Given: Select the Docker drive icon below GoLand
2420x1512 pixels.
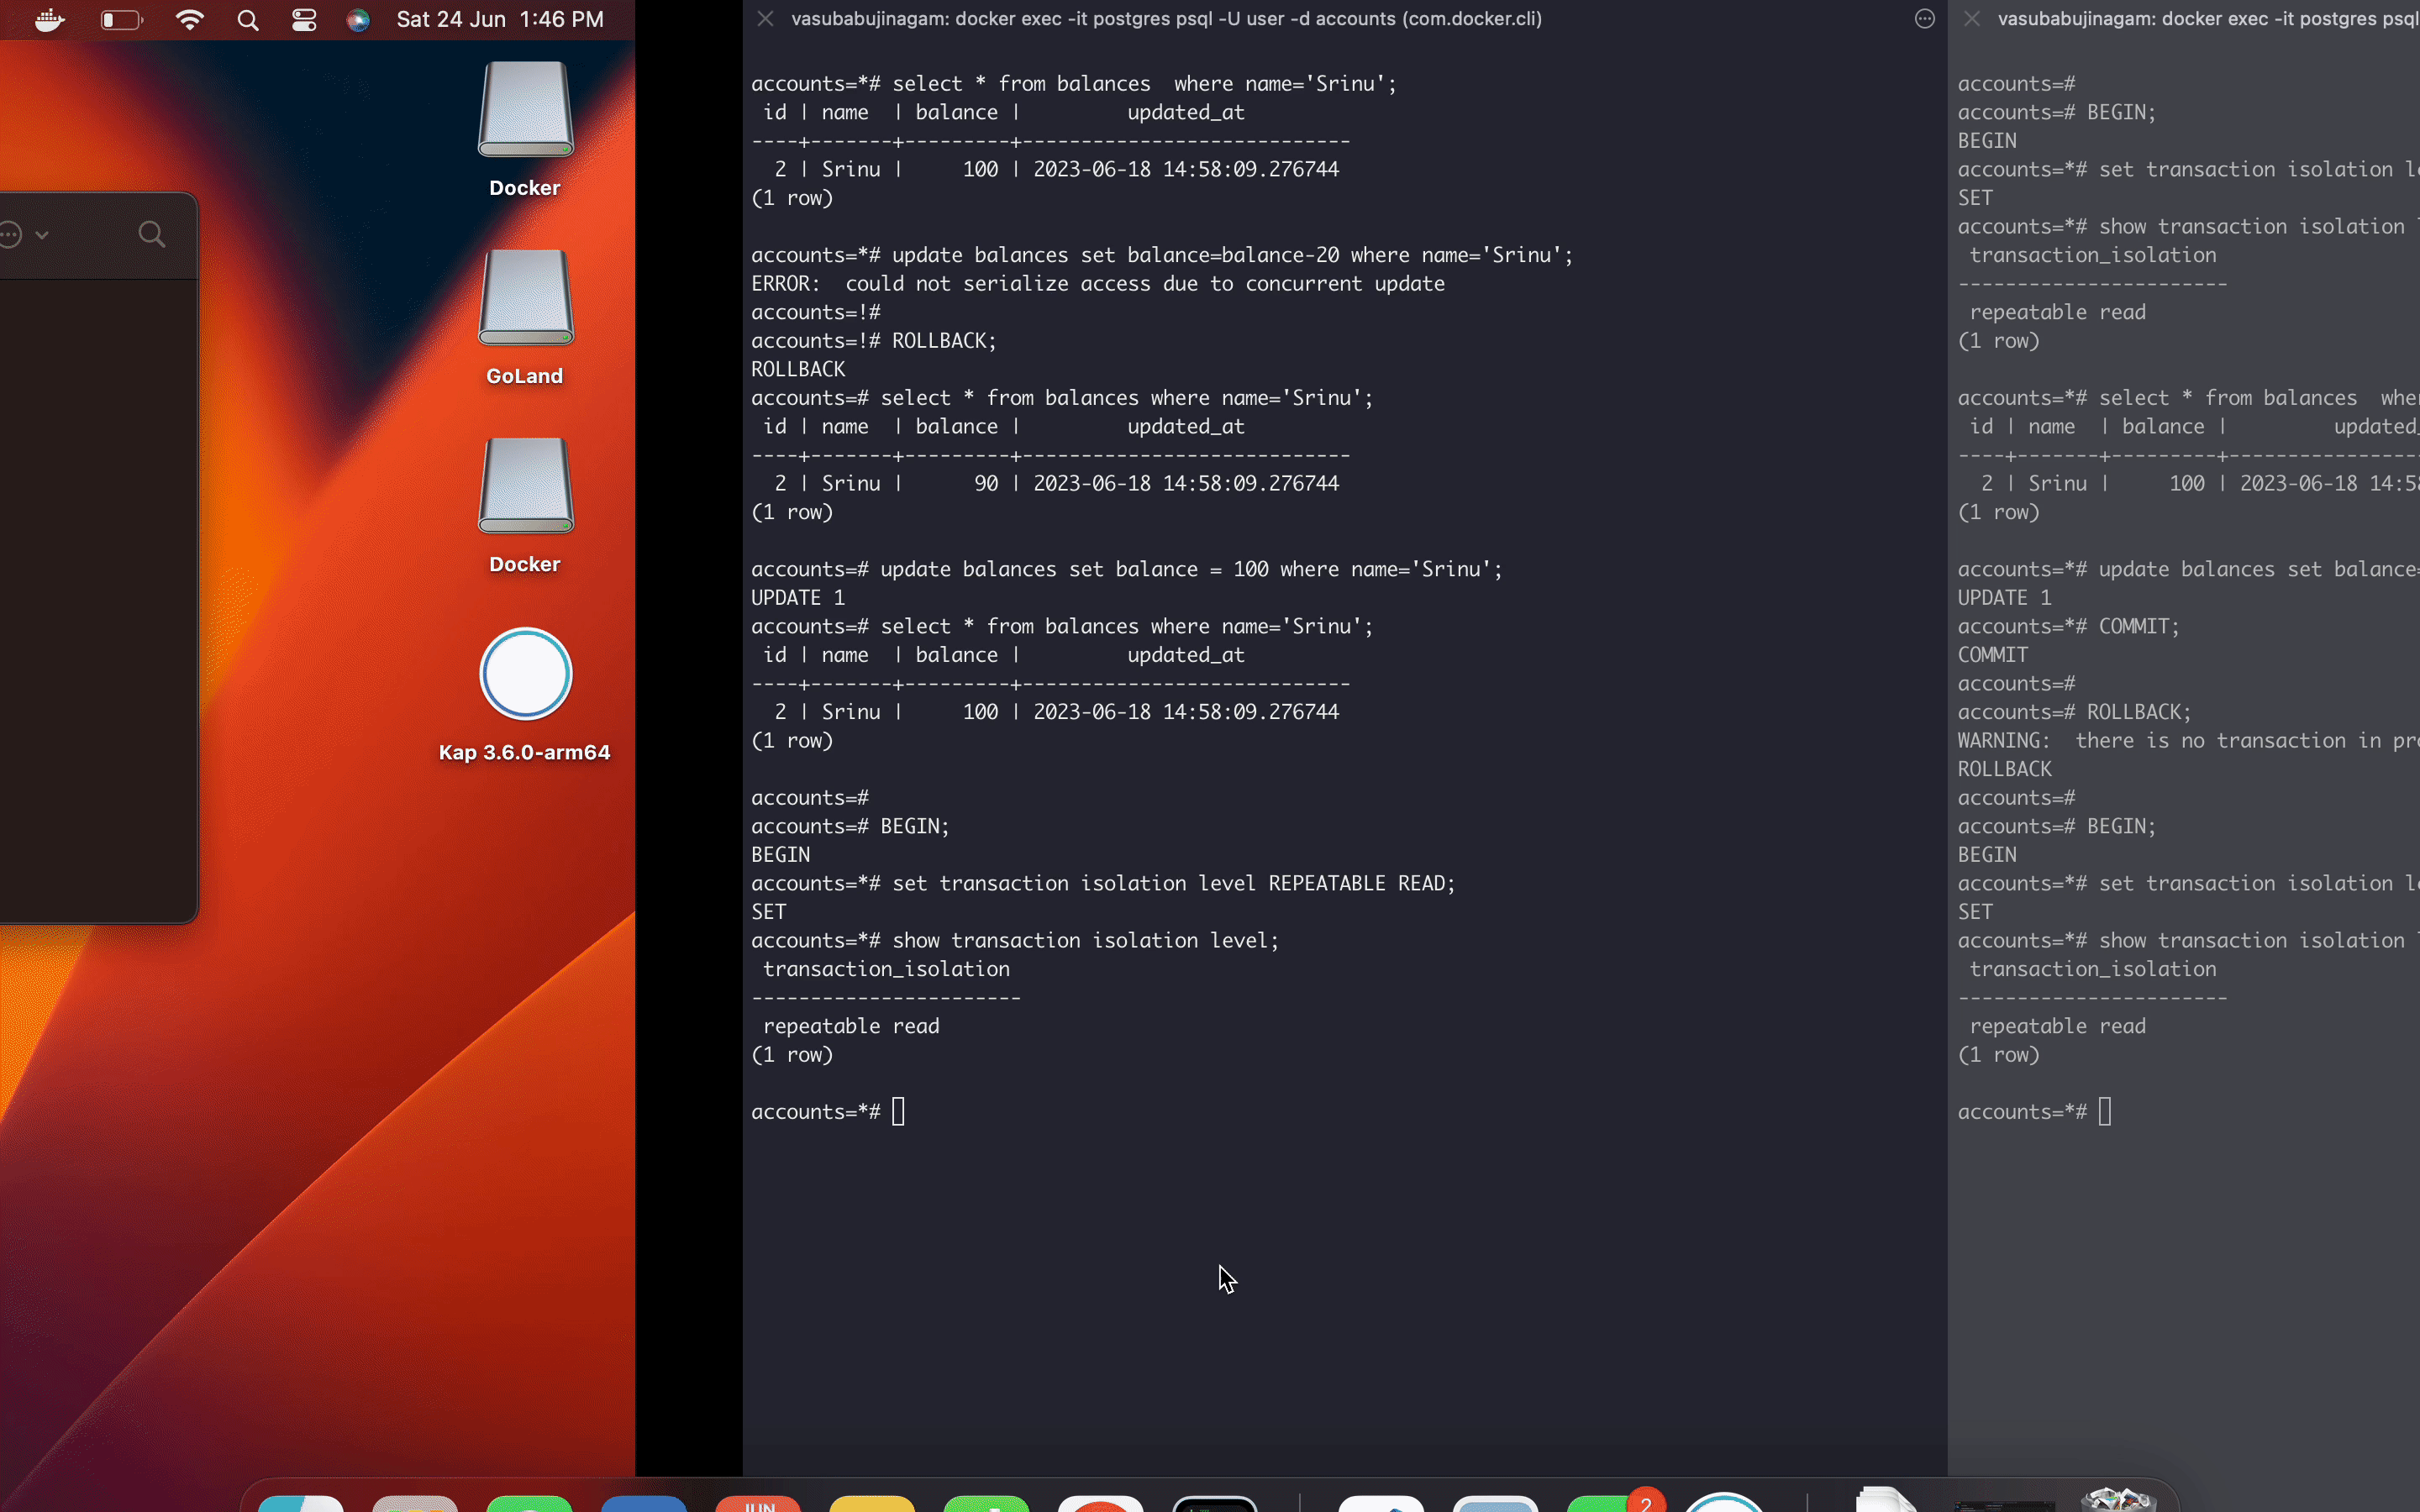Looking at the screenshot, I should click(x=525, y=486).
